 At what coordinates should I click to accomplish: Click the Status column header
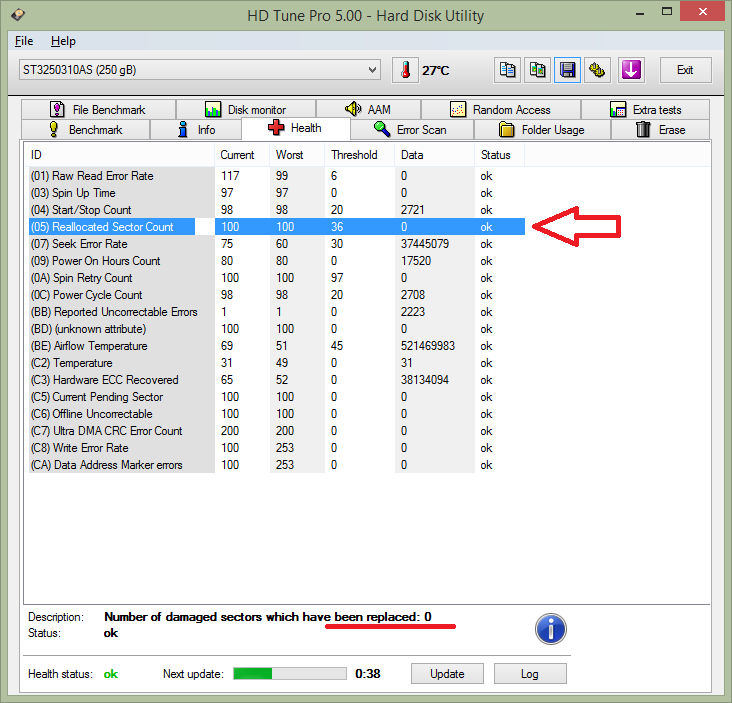[x=500, y=155]
